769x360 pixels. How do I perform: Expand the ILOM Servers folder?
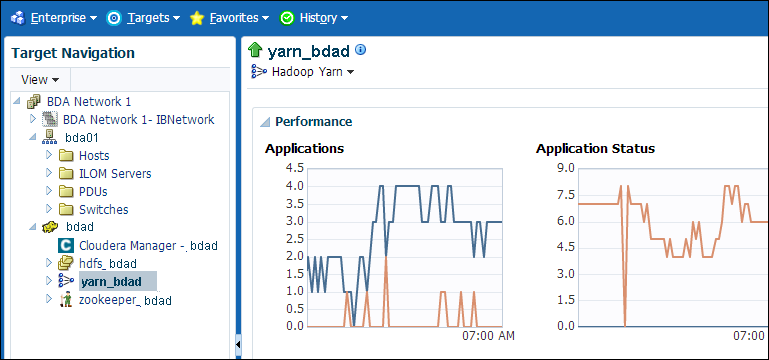coord(49,173)
